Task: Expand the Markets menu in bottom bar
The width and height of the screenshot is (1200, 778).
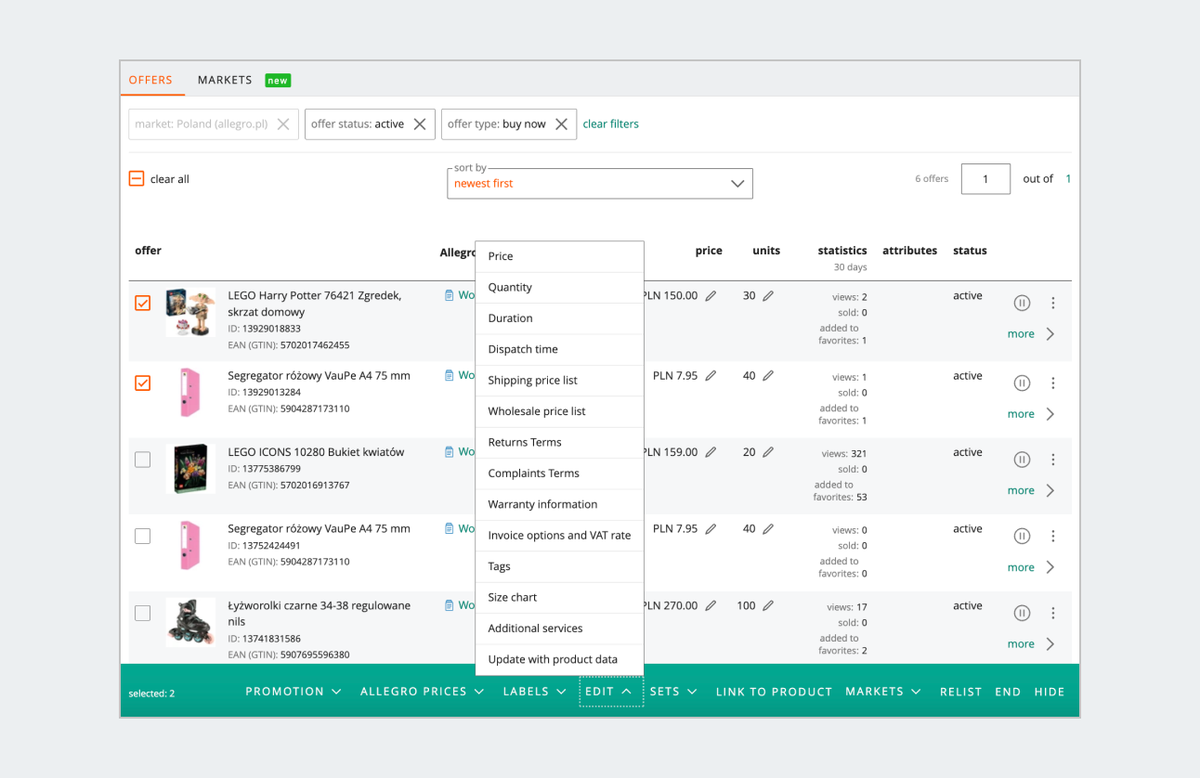Action: point(883,691)
